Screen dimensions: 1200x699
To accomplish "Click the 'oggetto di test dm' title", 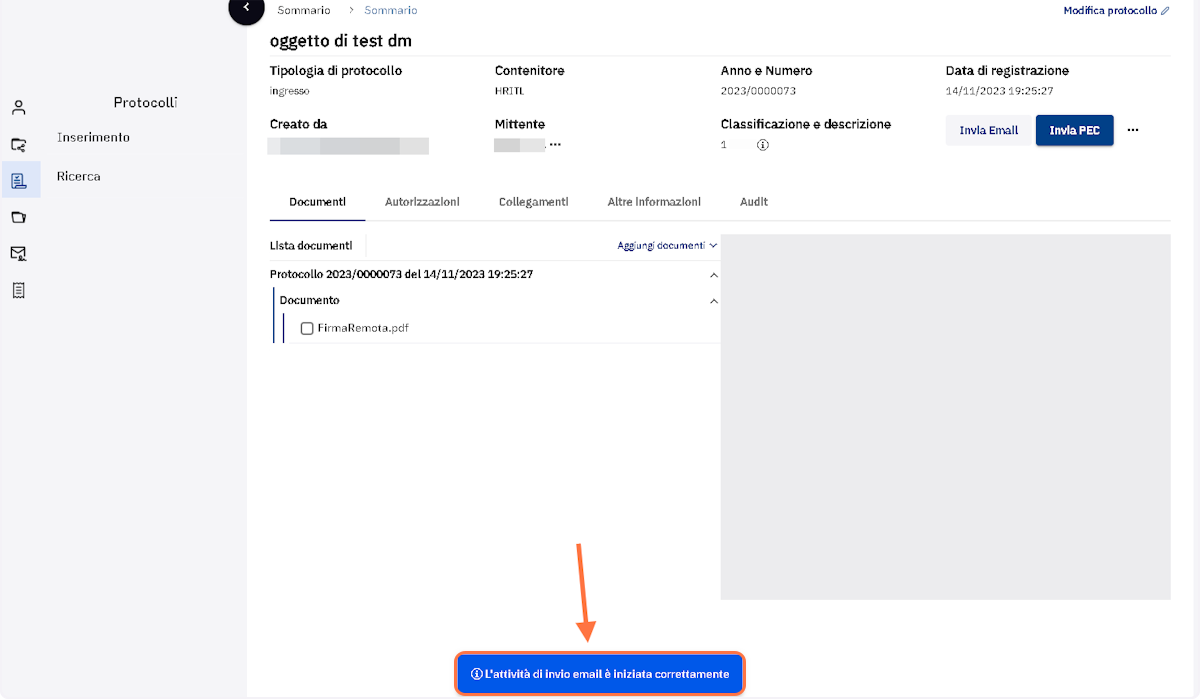I will point(341,41).
